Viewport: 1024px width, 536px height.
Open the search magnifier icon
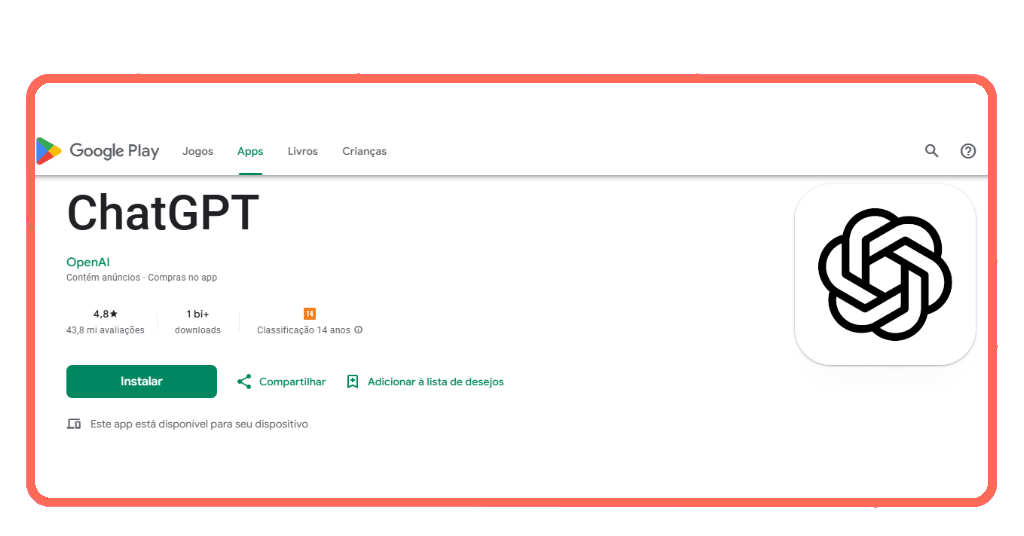tap(931, 151)
